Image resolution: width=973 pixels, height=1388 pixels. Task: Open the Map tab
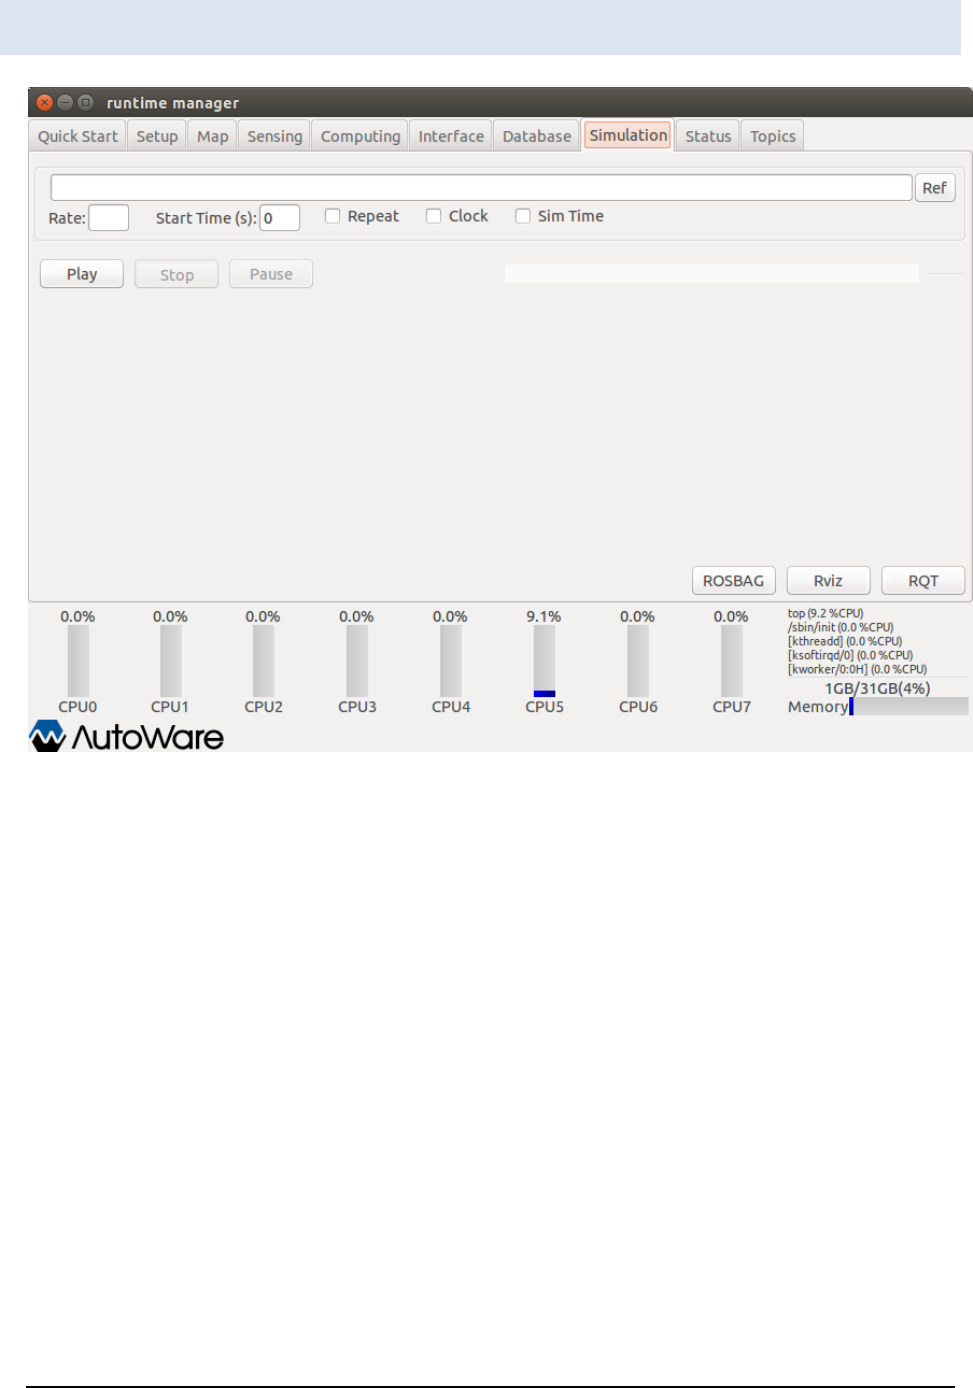pyautogui.click(x=212, y=136)
